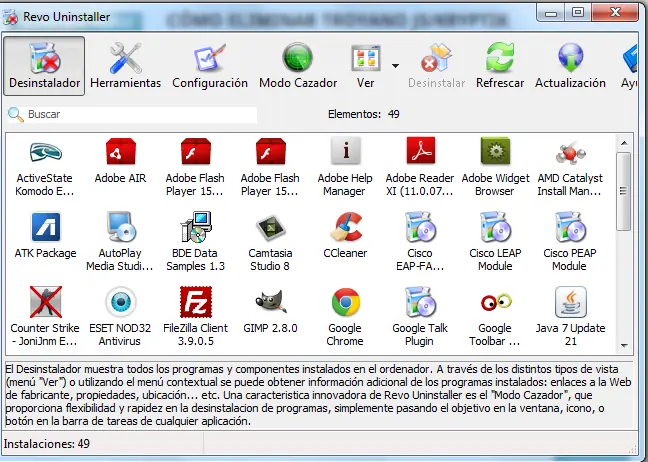Select Google Talk Plugin icon
The image size is (648, 462).
(420, 302)
